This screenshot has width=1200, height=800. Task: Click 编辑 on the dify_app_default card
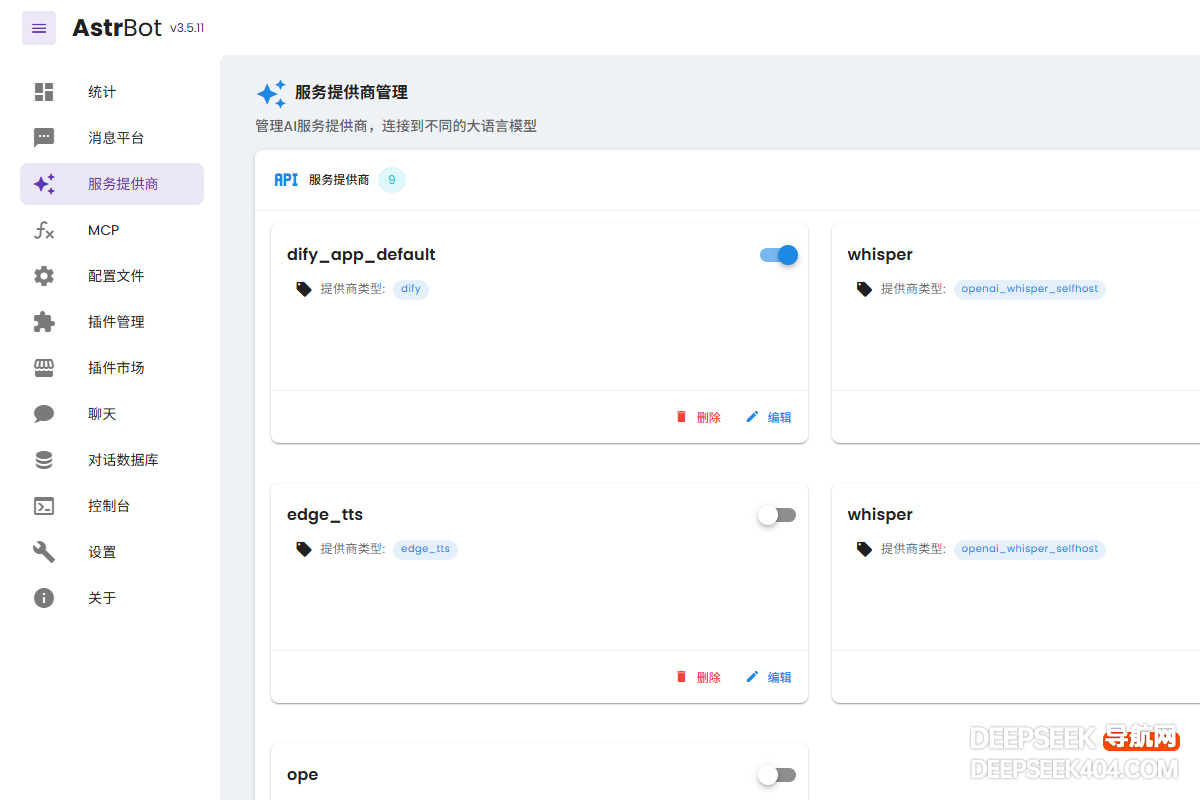(769, 417)
